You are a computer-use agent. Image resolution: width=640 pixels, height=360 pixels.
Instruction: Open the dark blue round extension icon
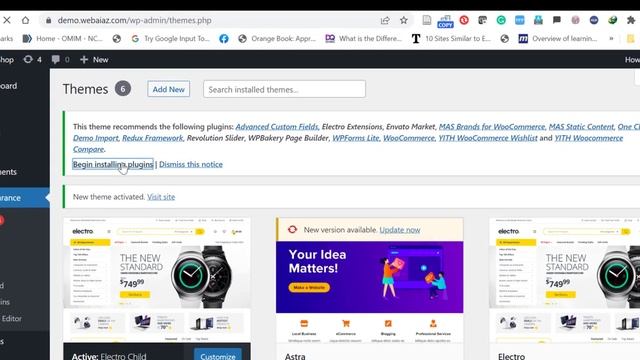click(x=594, y=20)
